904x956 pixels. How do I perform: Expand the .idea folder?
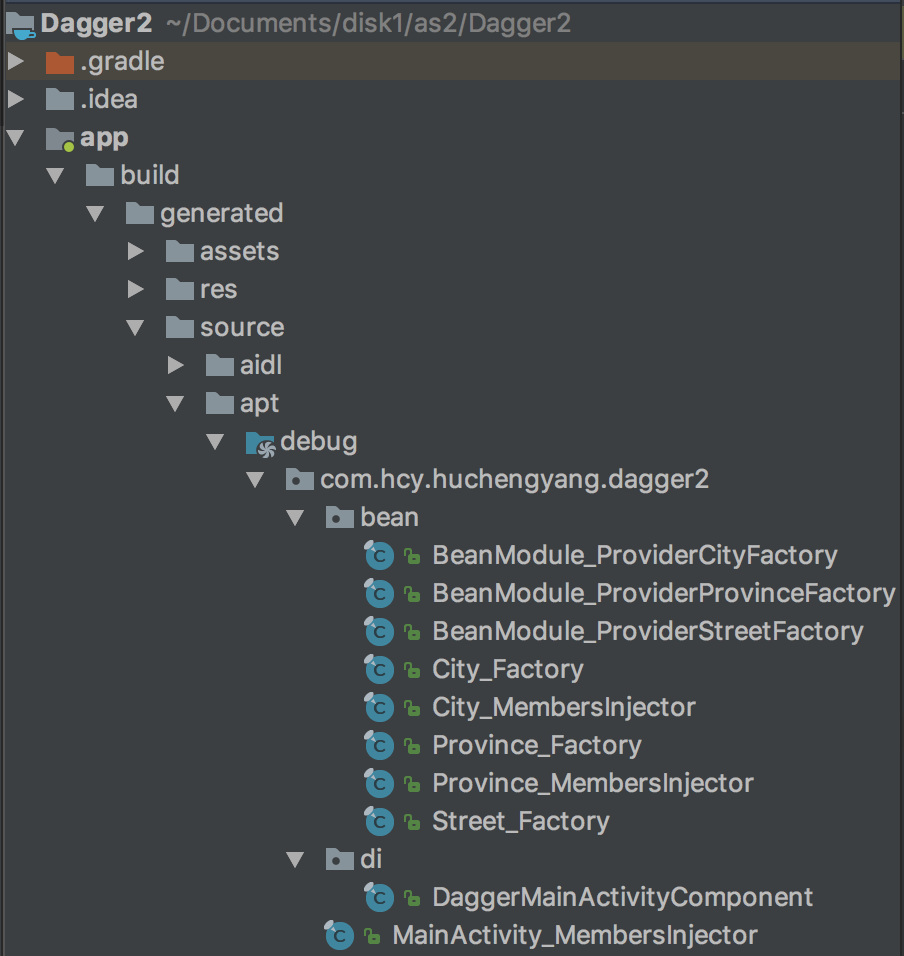click(16, 99)
